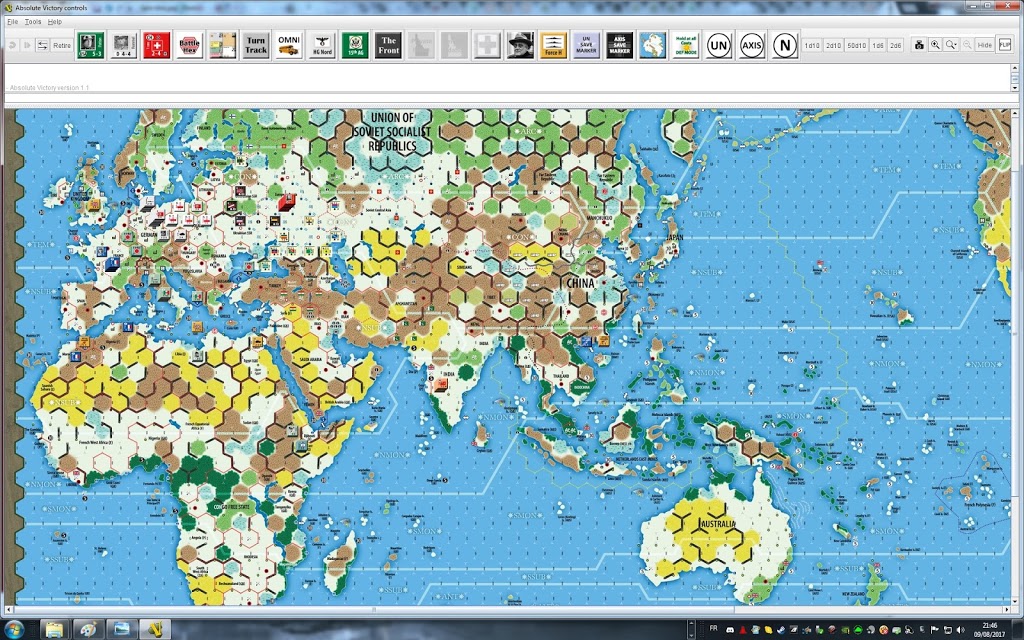This screenshot has height=640, width=1024.
Task: Open the green 5-3 unit counter palette
Action: (x=91, y=45)
